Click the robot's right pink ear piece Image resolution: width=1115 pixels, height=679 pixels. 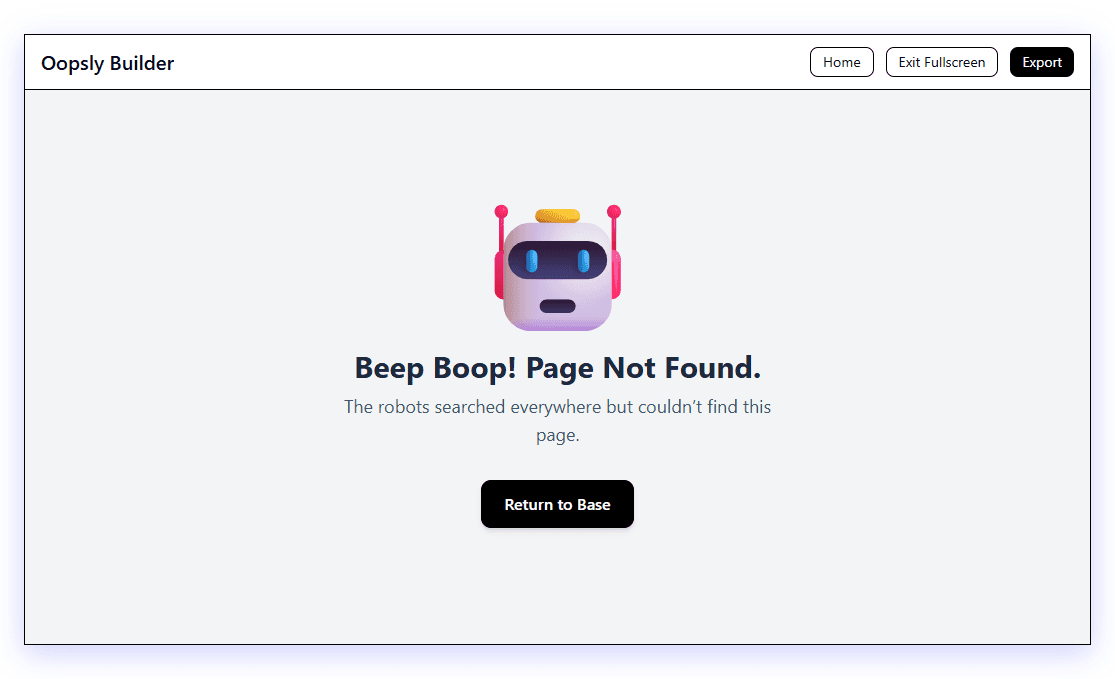point(616,274)
